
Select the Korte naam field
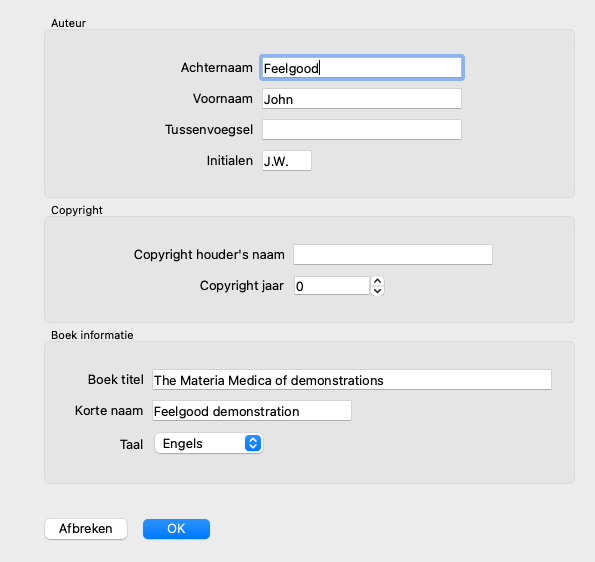(x=252, y=411)
